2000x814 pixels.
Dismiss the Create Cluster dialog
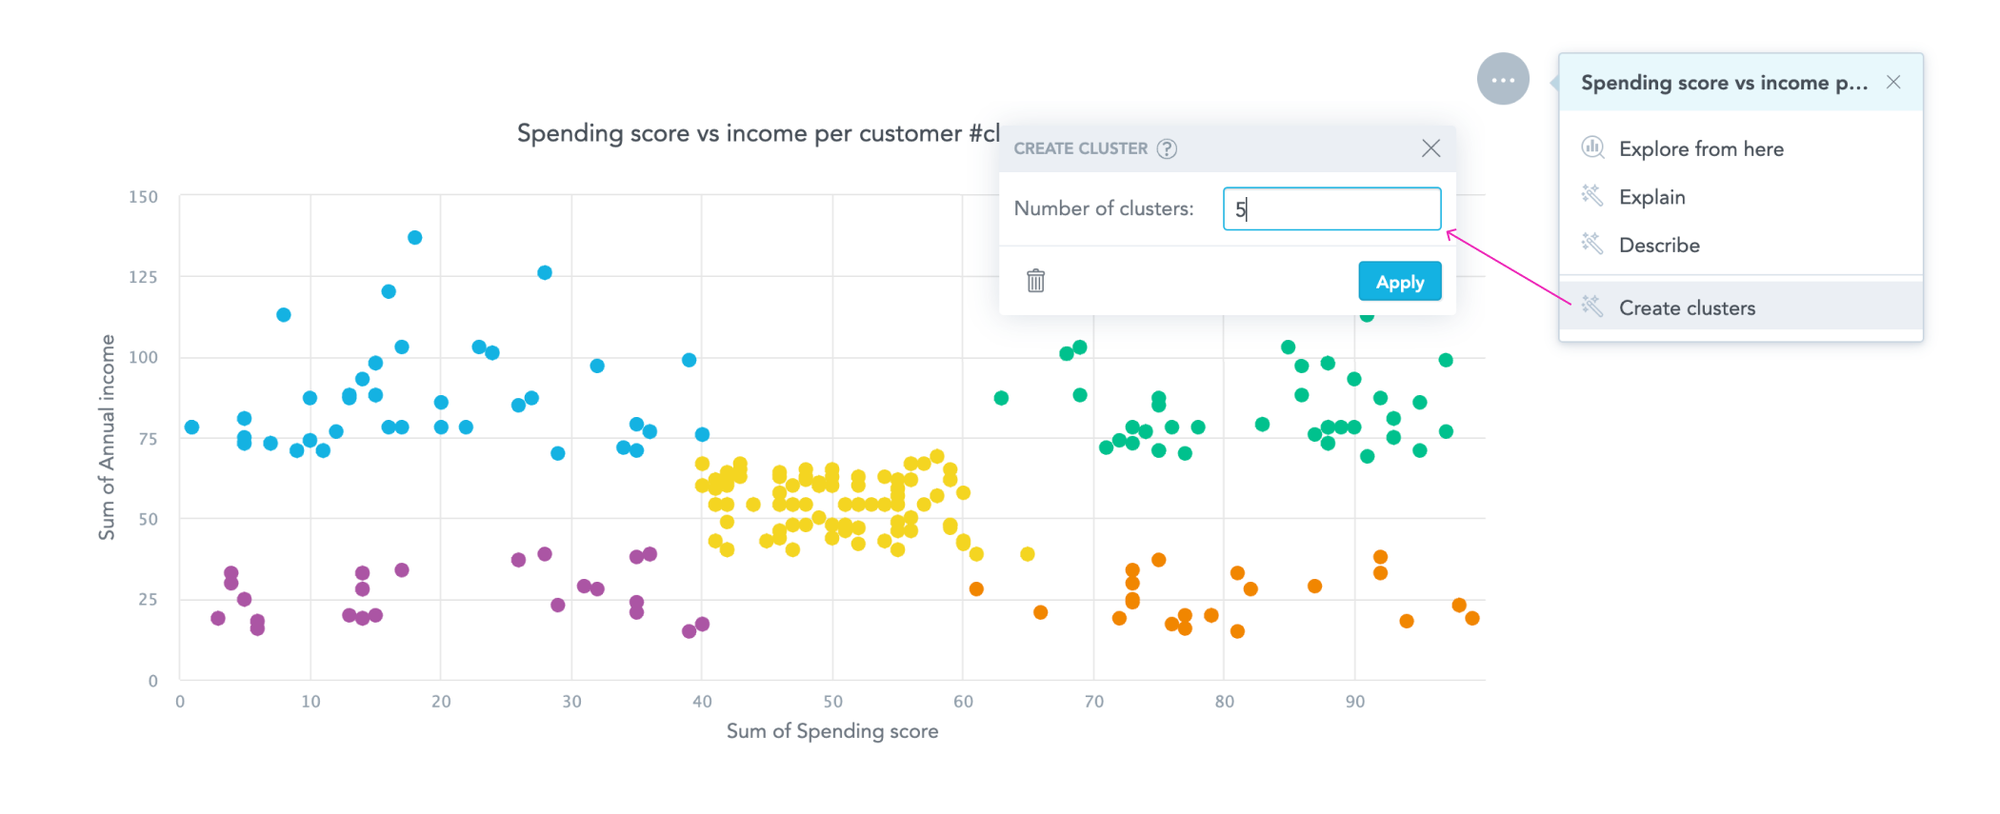coord(1431,147)
